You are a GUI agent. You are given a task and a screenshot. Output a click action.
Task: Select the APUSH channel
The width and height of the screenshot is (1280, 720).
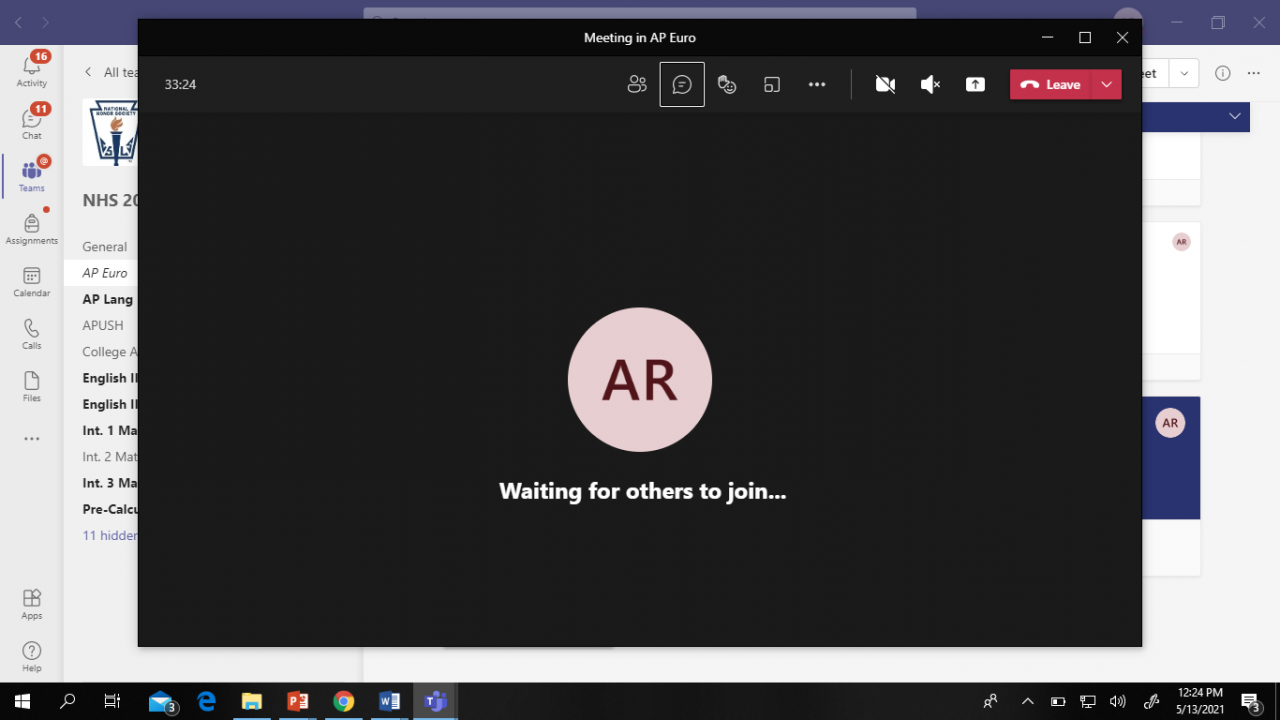pos(103,325)
